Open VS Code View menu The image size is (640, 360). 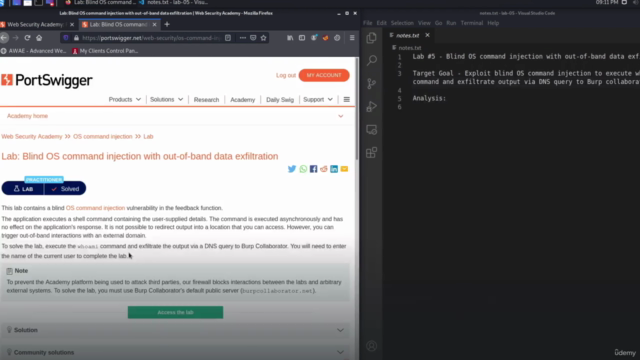click(424, 23)
